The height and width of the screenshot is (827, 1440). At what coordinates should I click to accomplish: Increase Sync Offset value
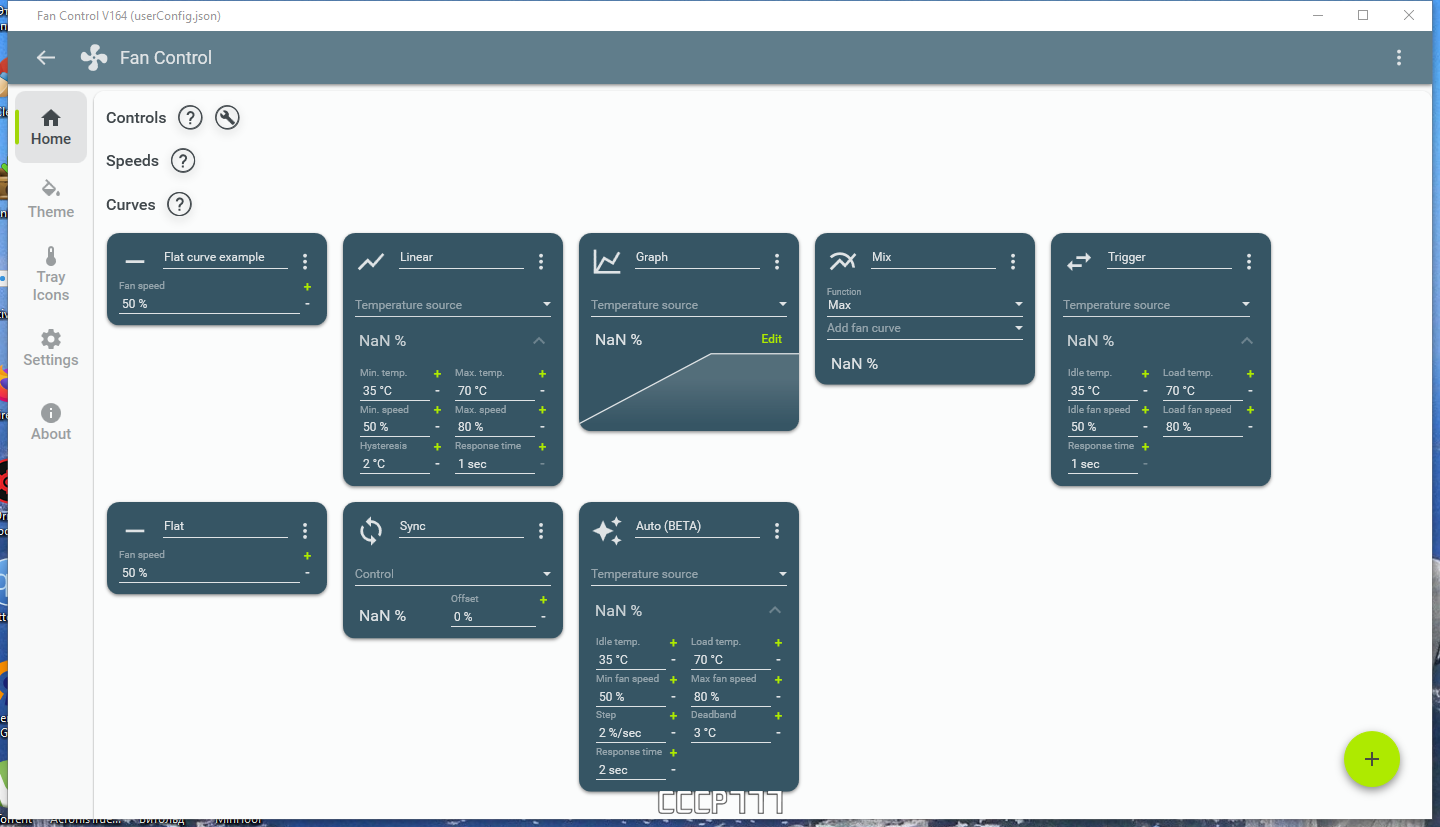pos(543,600)
